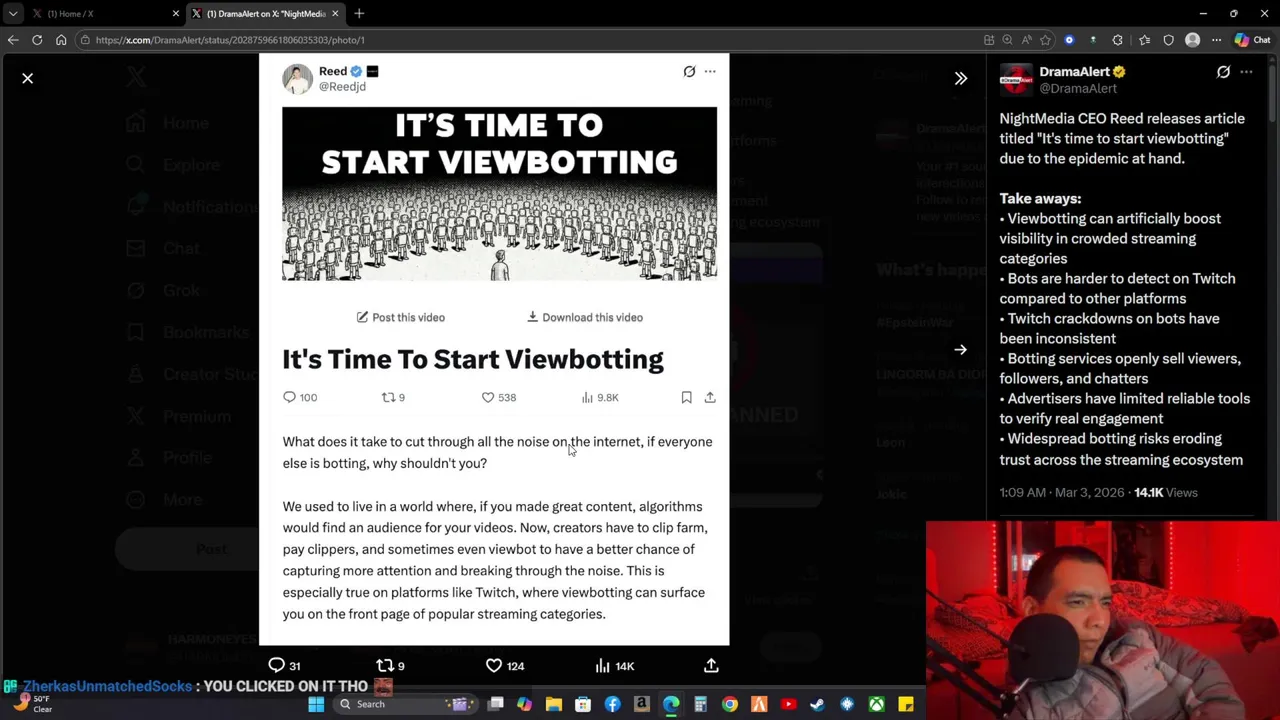Click @Reedjd handle
The image size is (1280, 720).
pyautogui.click(x=342, y=87)
